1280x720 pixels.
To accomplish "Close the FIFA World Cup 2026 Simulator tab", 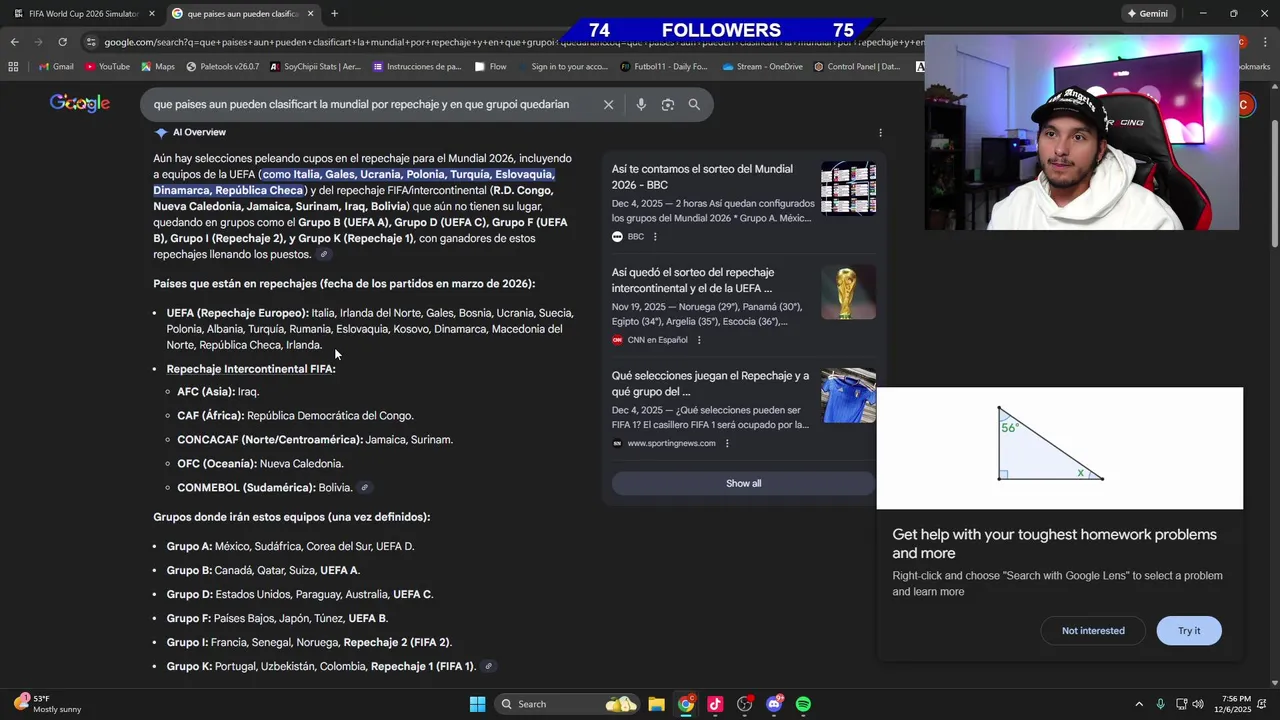I will click(x=152, y=14).
